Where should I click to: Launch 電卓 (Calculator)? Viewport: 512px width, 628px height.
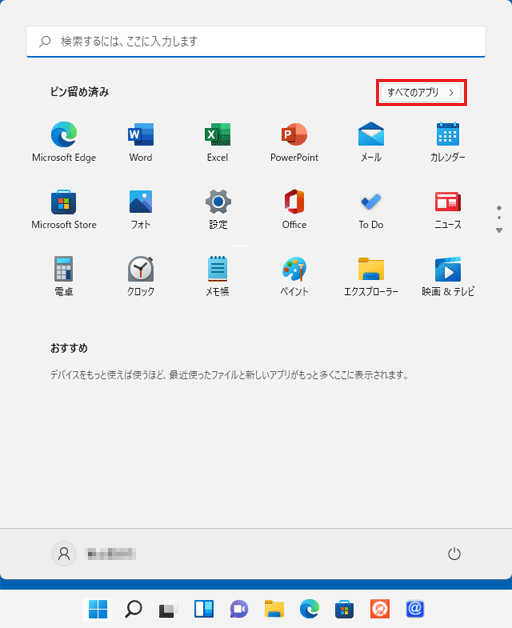click(x=64, y=276)
